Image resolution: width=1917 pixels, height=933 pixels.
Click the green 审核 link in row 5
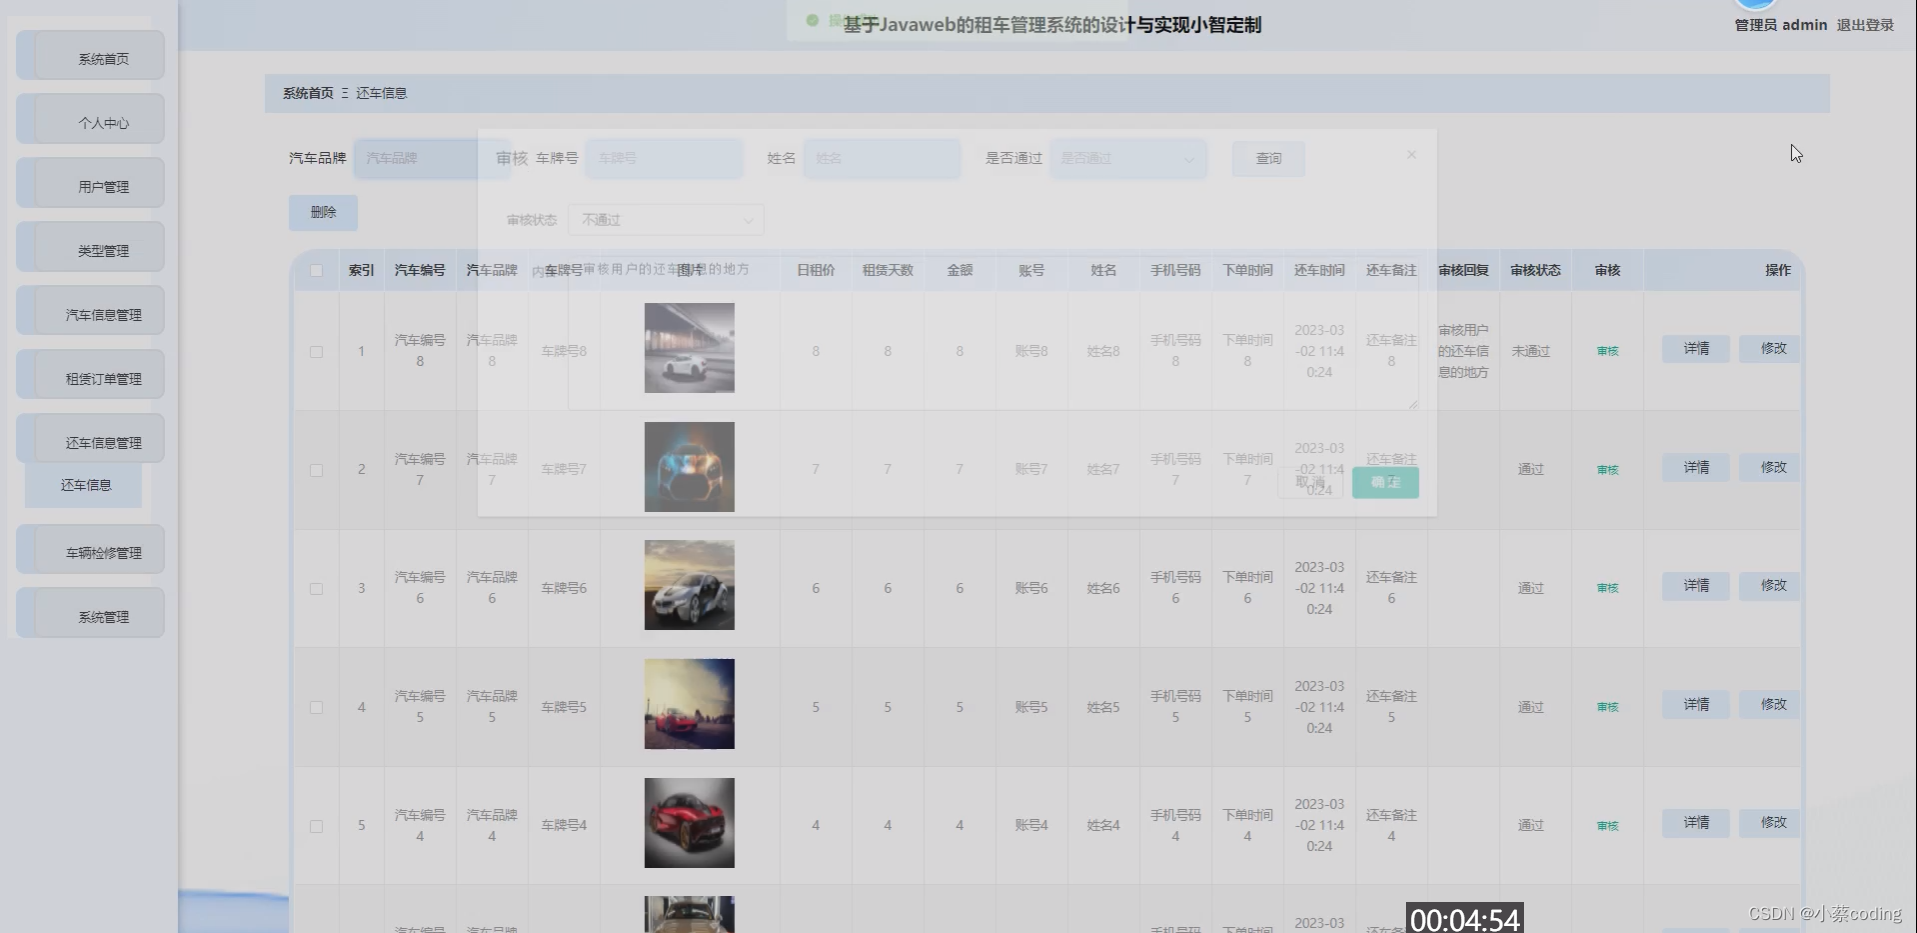(1607, 826)
